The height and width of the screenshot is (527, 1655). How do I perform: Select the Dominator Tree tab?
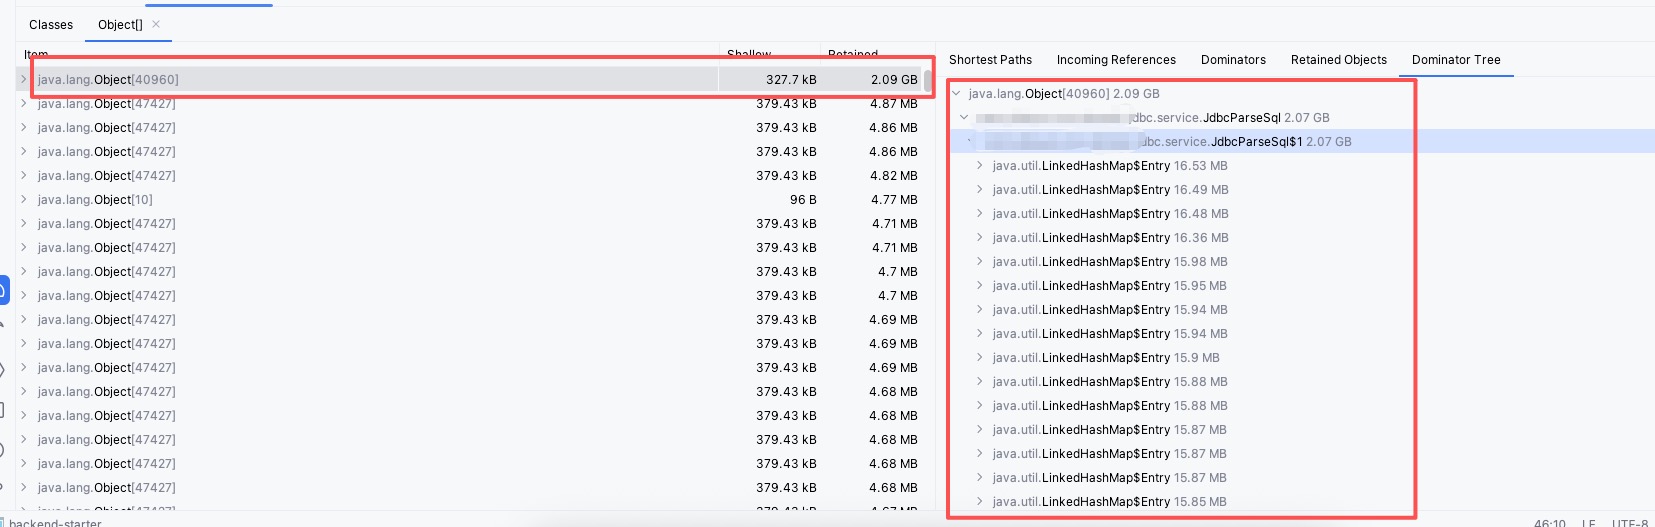click(x=1456, y=60)
